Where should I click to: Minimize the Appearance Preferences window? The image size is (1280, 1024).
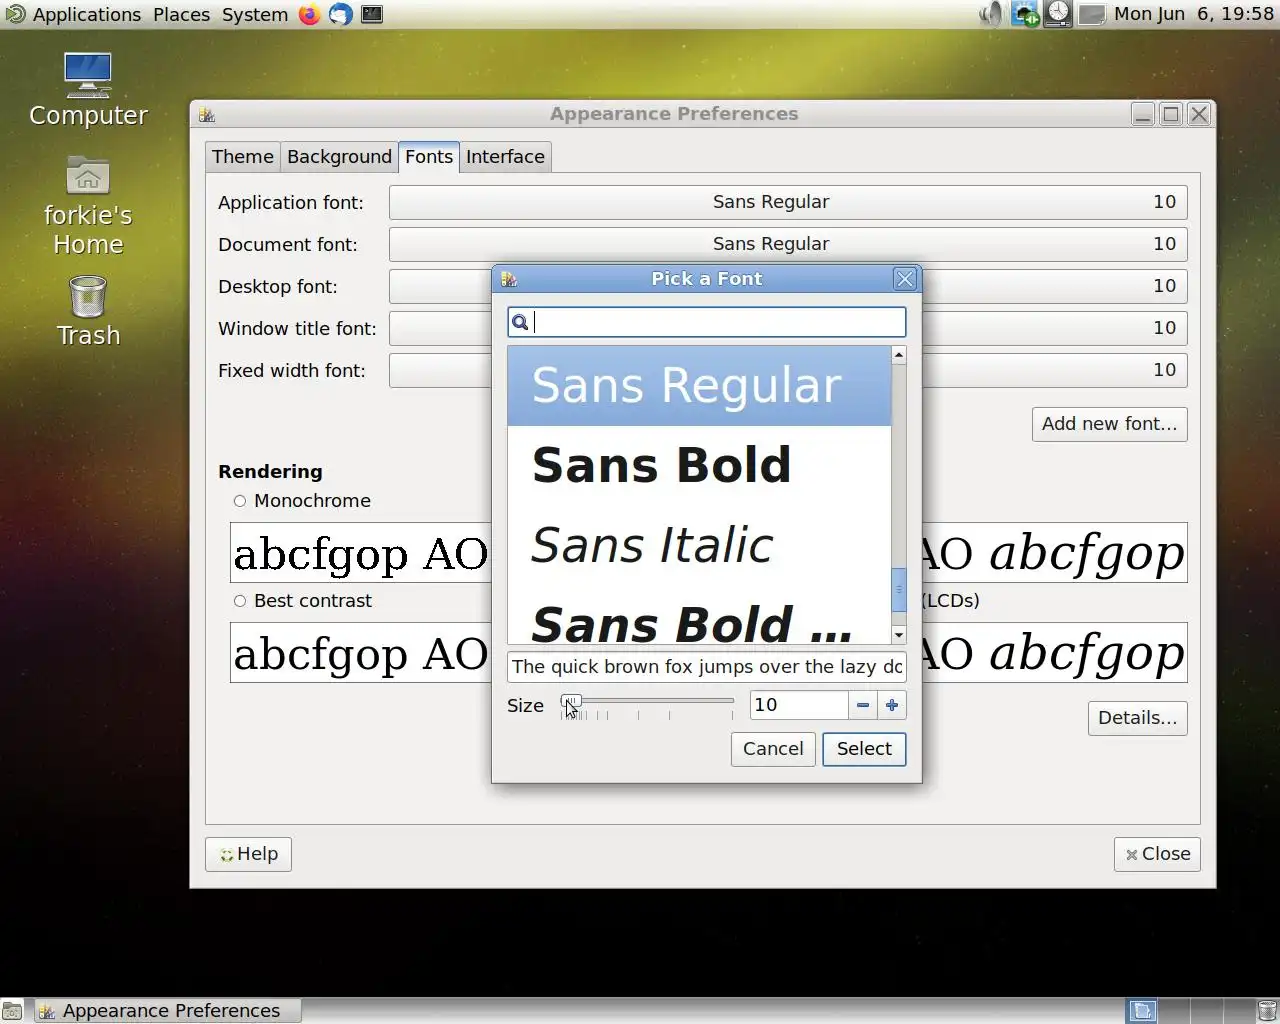(1143, 114)
